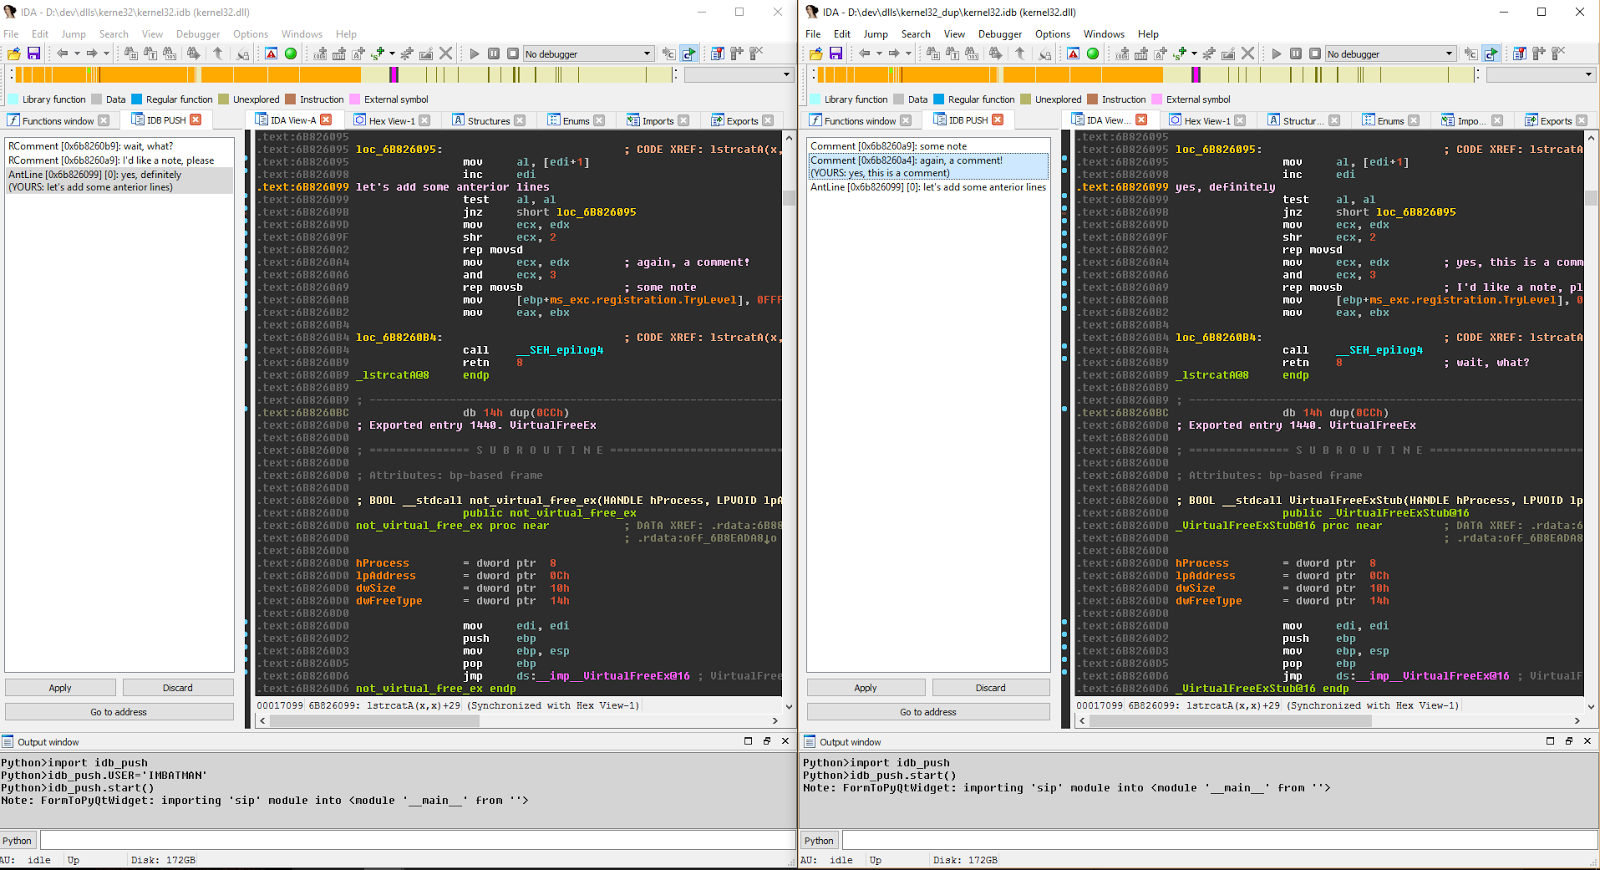Click the X cancel icon in right IDA toolbar
This screenshot has width=1600, height=870.
(1248, 54)
